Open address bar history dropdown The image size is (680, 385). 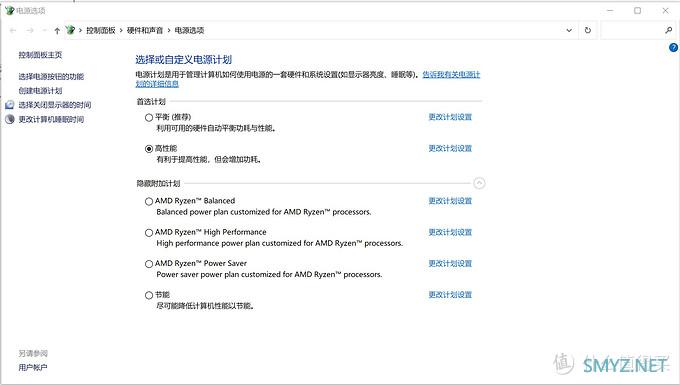click(569, 30)
